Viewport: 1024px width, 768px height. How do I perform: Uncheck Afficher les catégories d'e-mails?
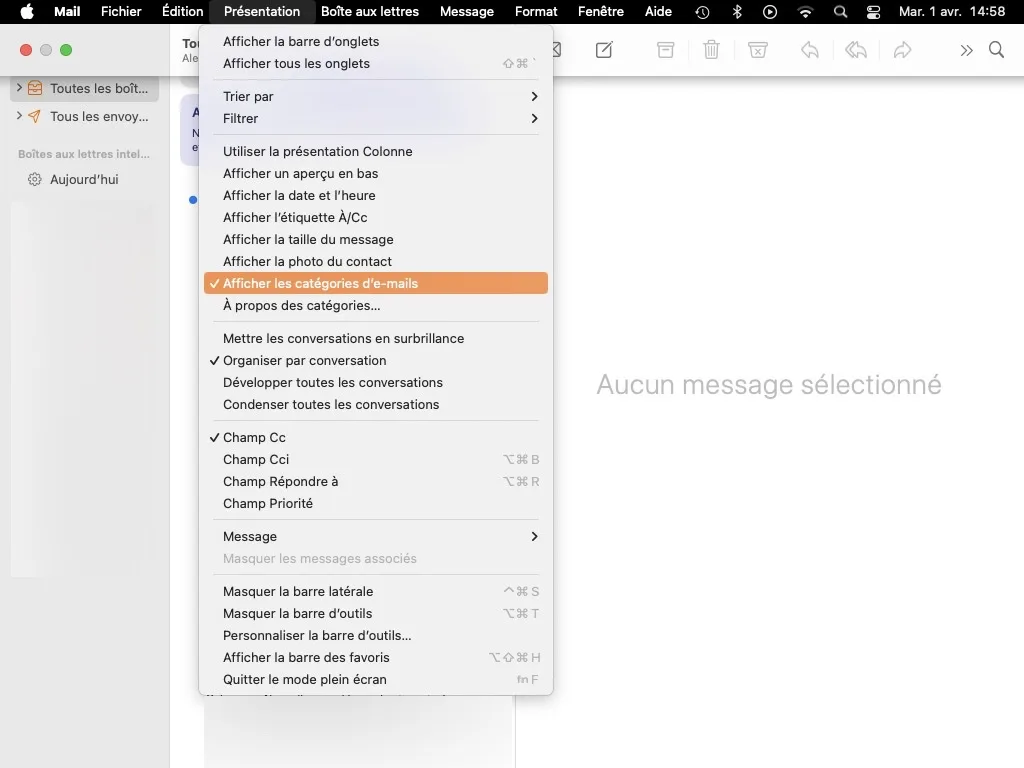point(376,283)
